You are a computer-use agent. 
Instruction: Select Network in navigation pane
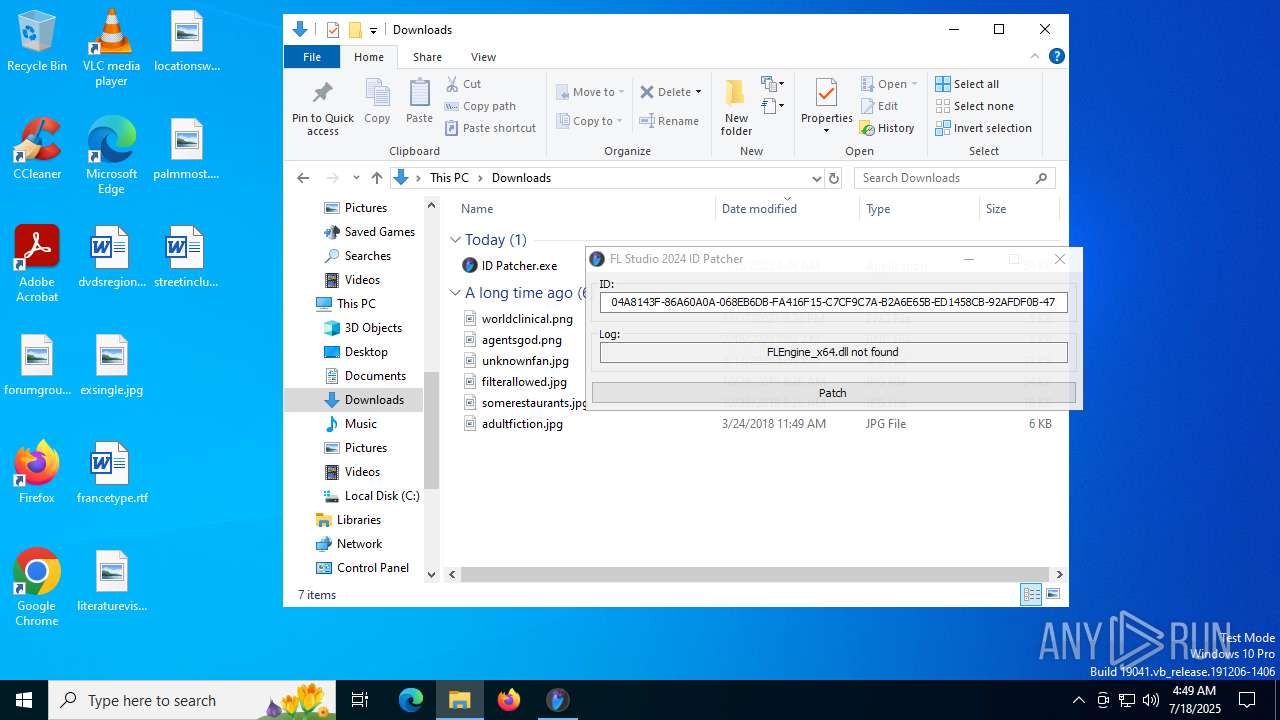(349, 544)
